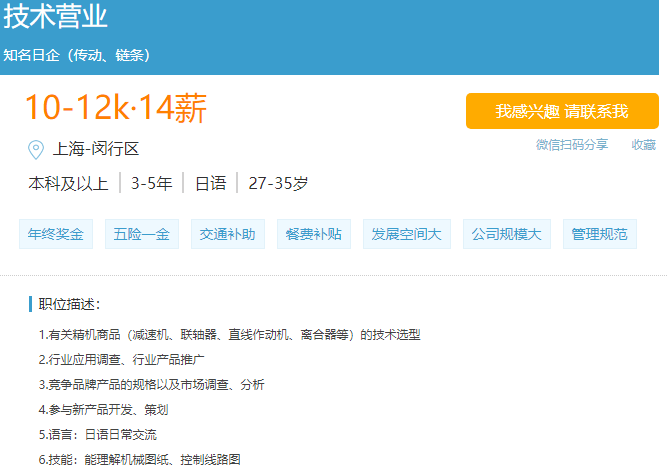Click the 五险一金 benefit tag

pos(141,235)
